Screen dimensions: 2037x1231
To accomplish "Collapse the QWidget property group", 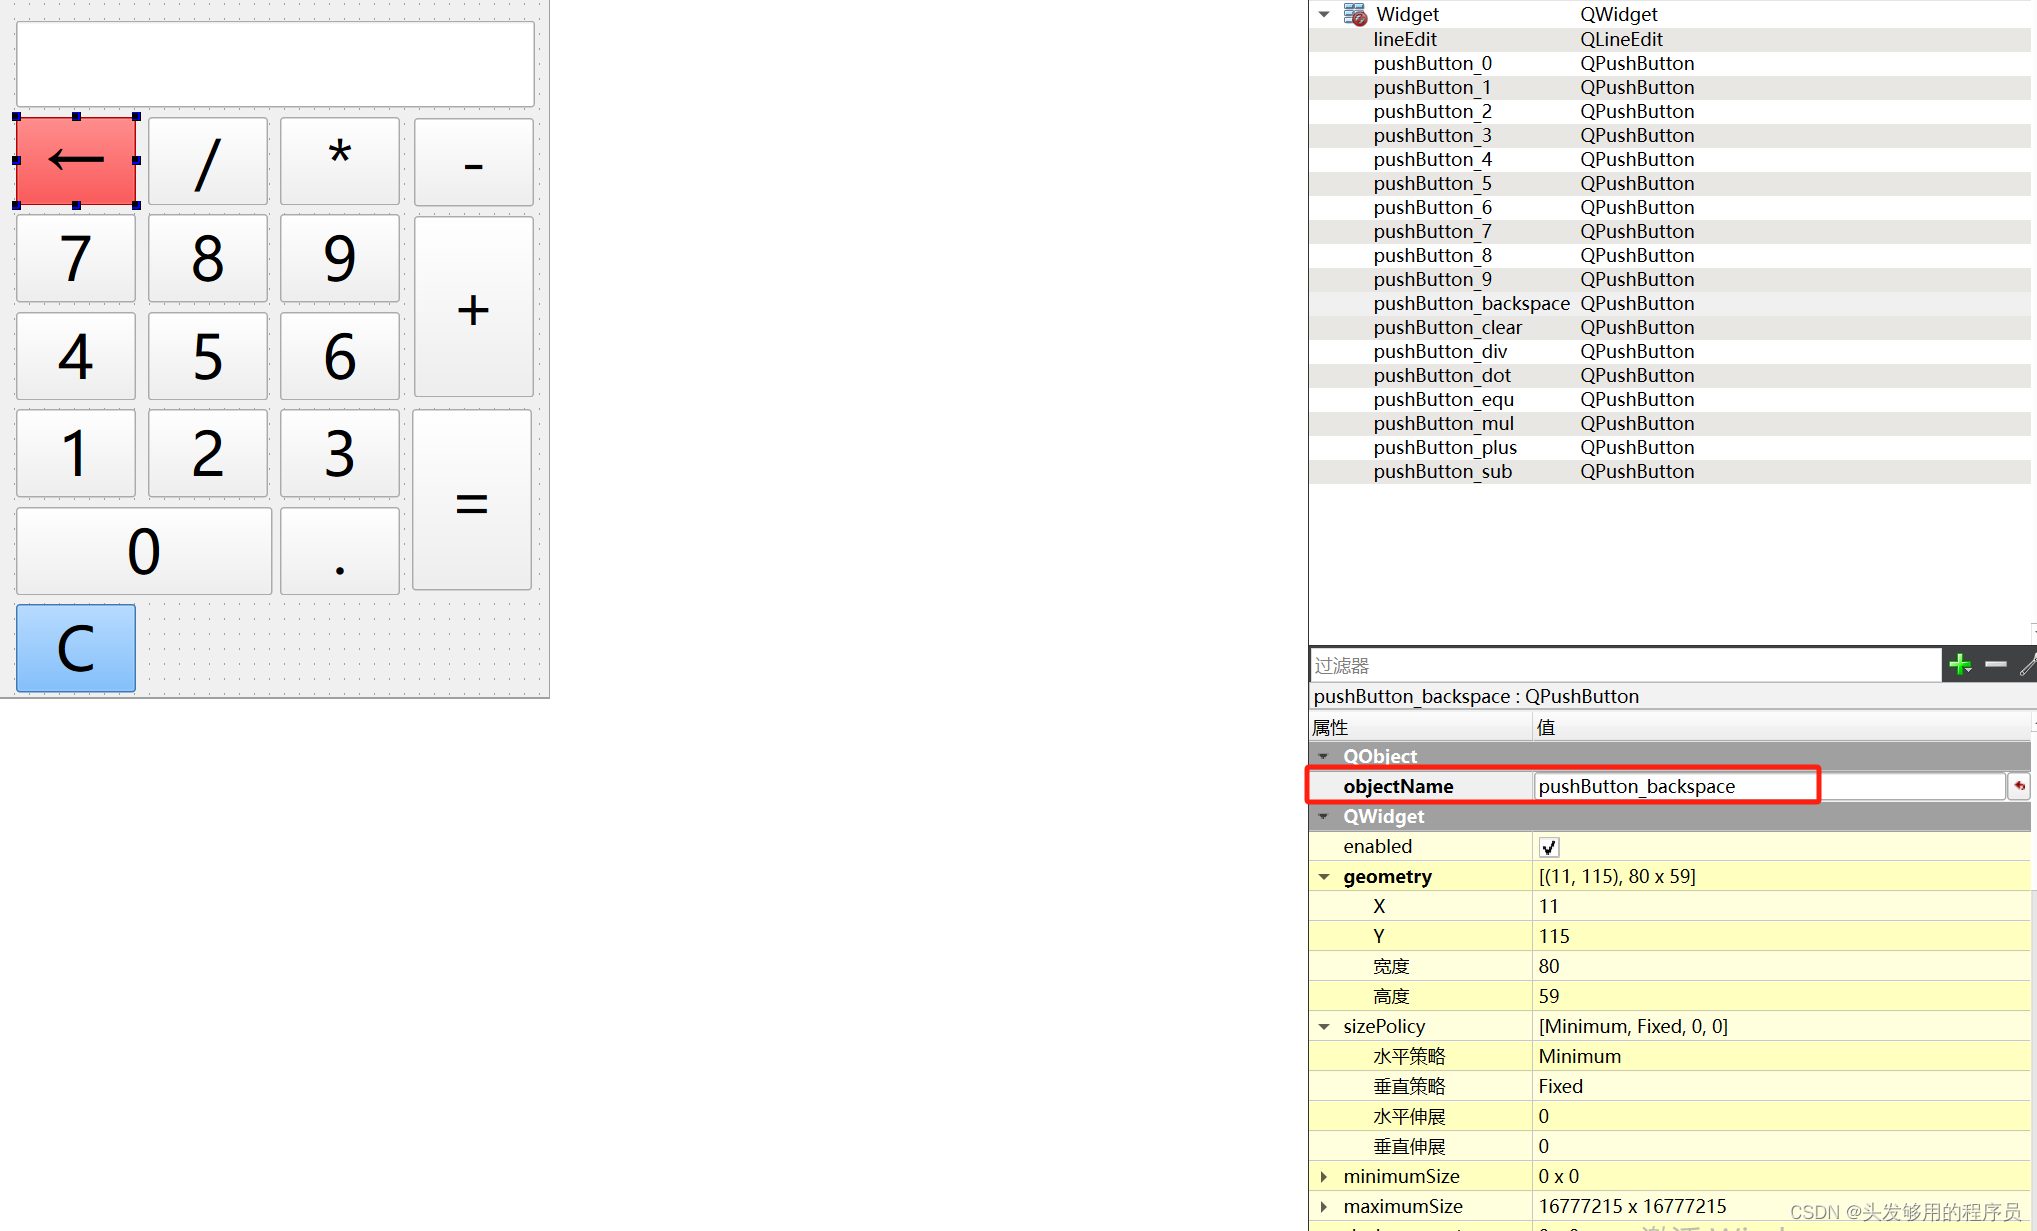I will (x=1324, y=816).
